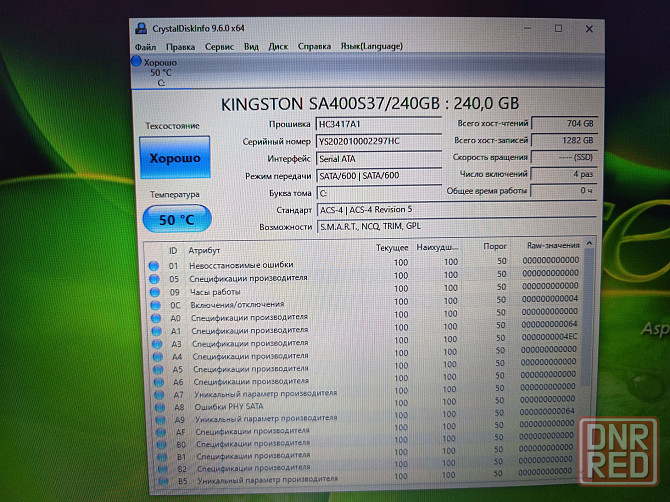This screenshot has width=670, height=502.
Task: Click the Интерфейс field Serial ATA
Action: pos(379,159)
